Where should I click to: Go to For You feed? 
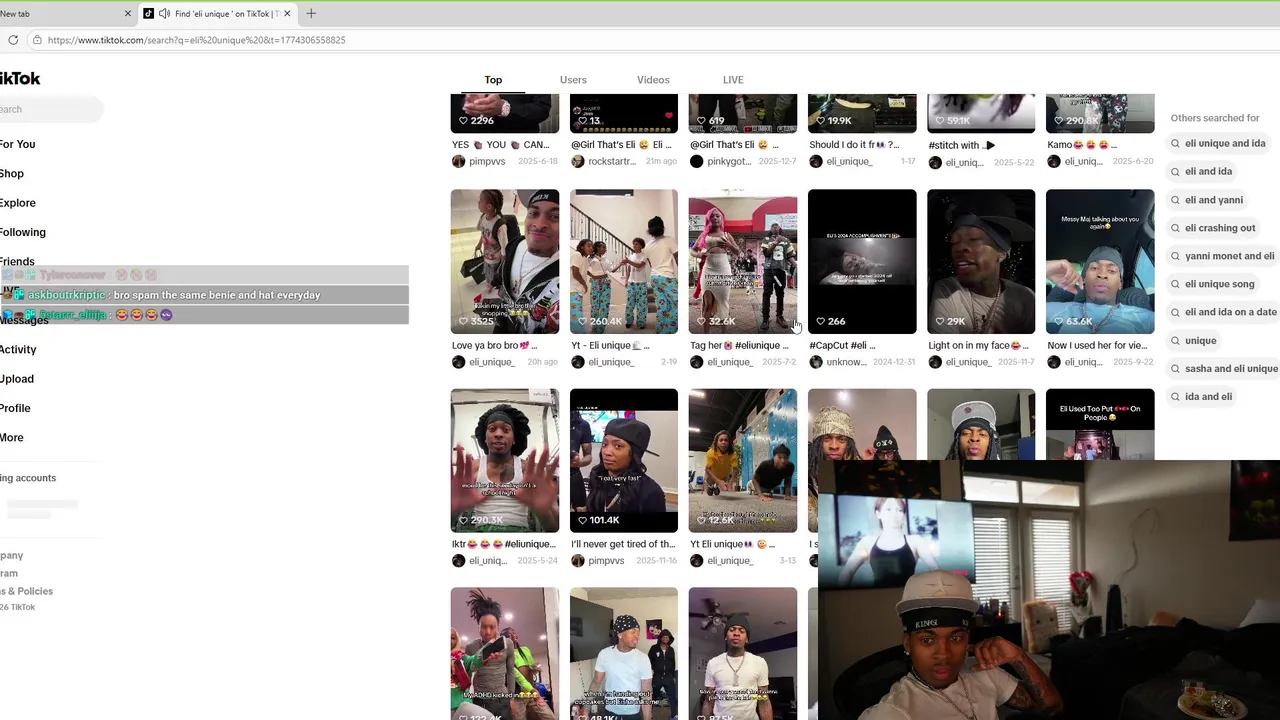point(17,144)
